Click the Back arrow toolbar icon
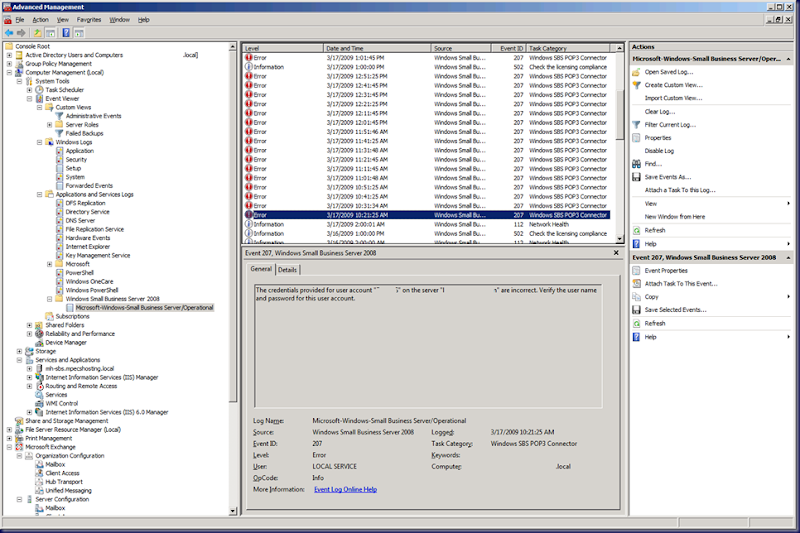 tap(9, 32)
